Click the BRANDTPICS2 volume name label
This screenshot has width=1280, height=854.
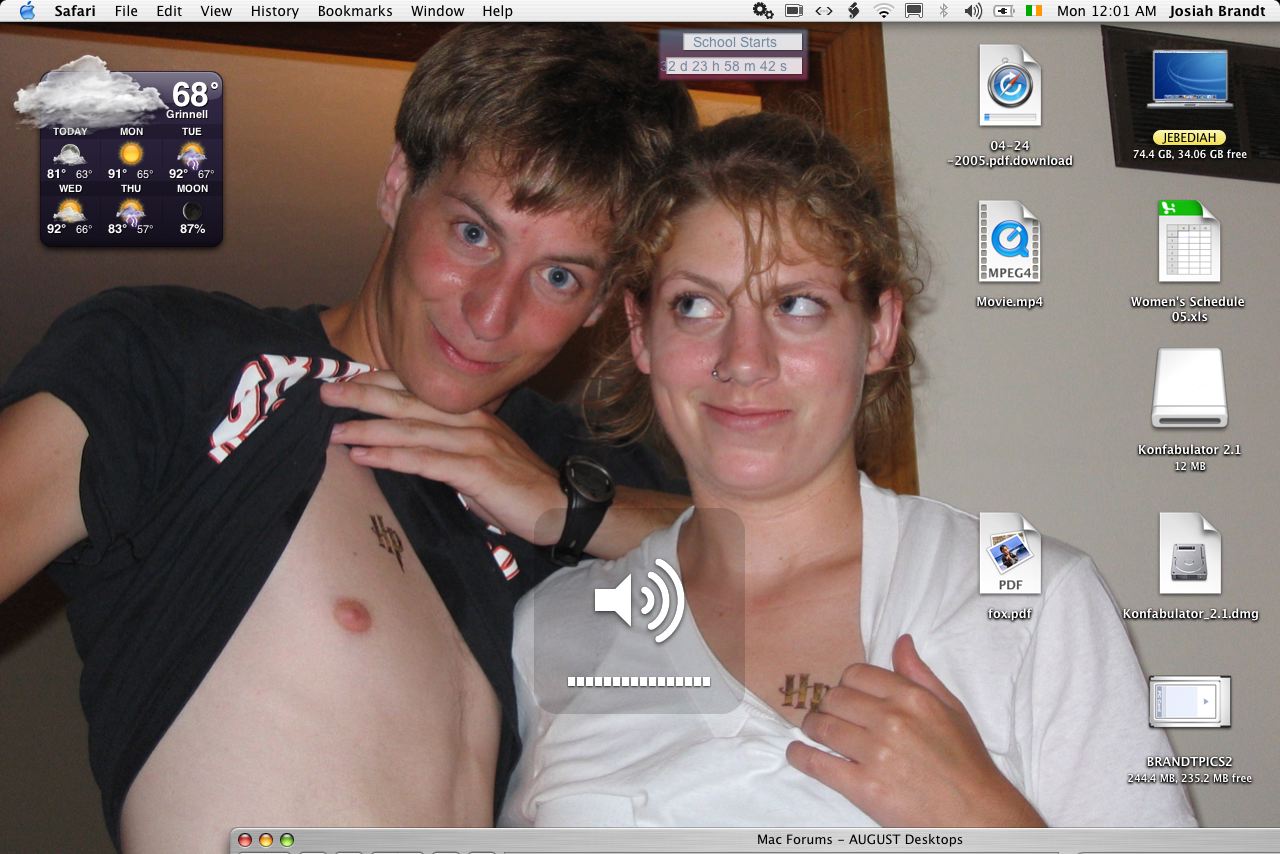[1189, 762]
